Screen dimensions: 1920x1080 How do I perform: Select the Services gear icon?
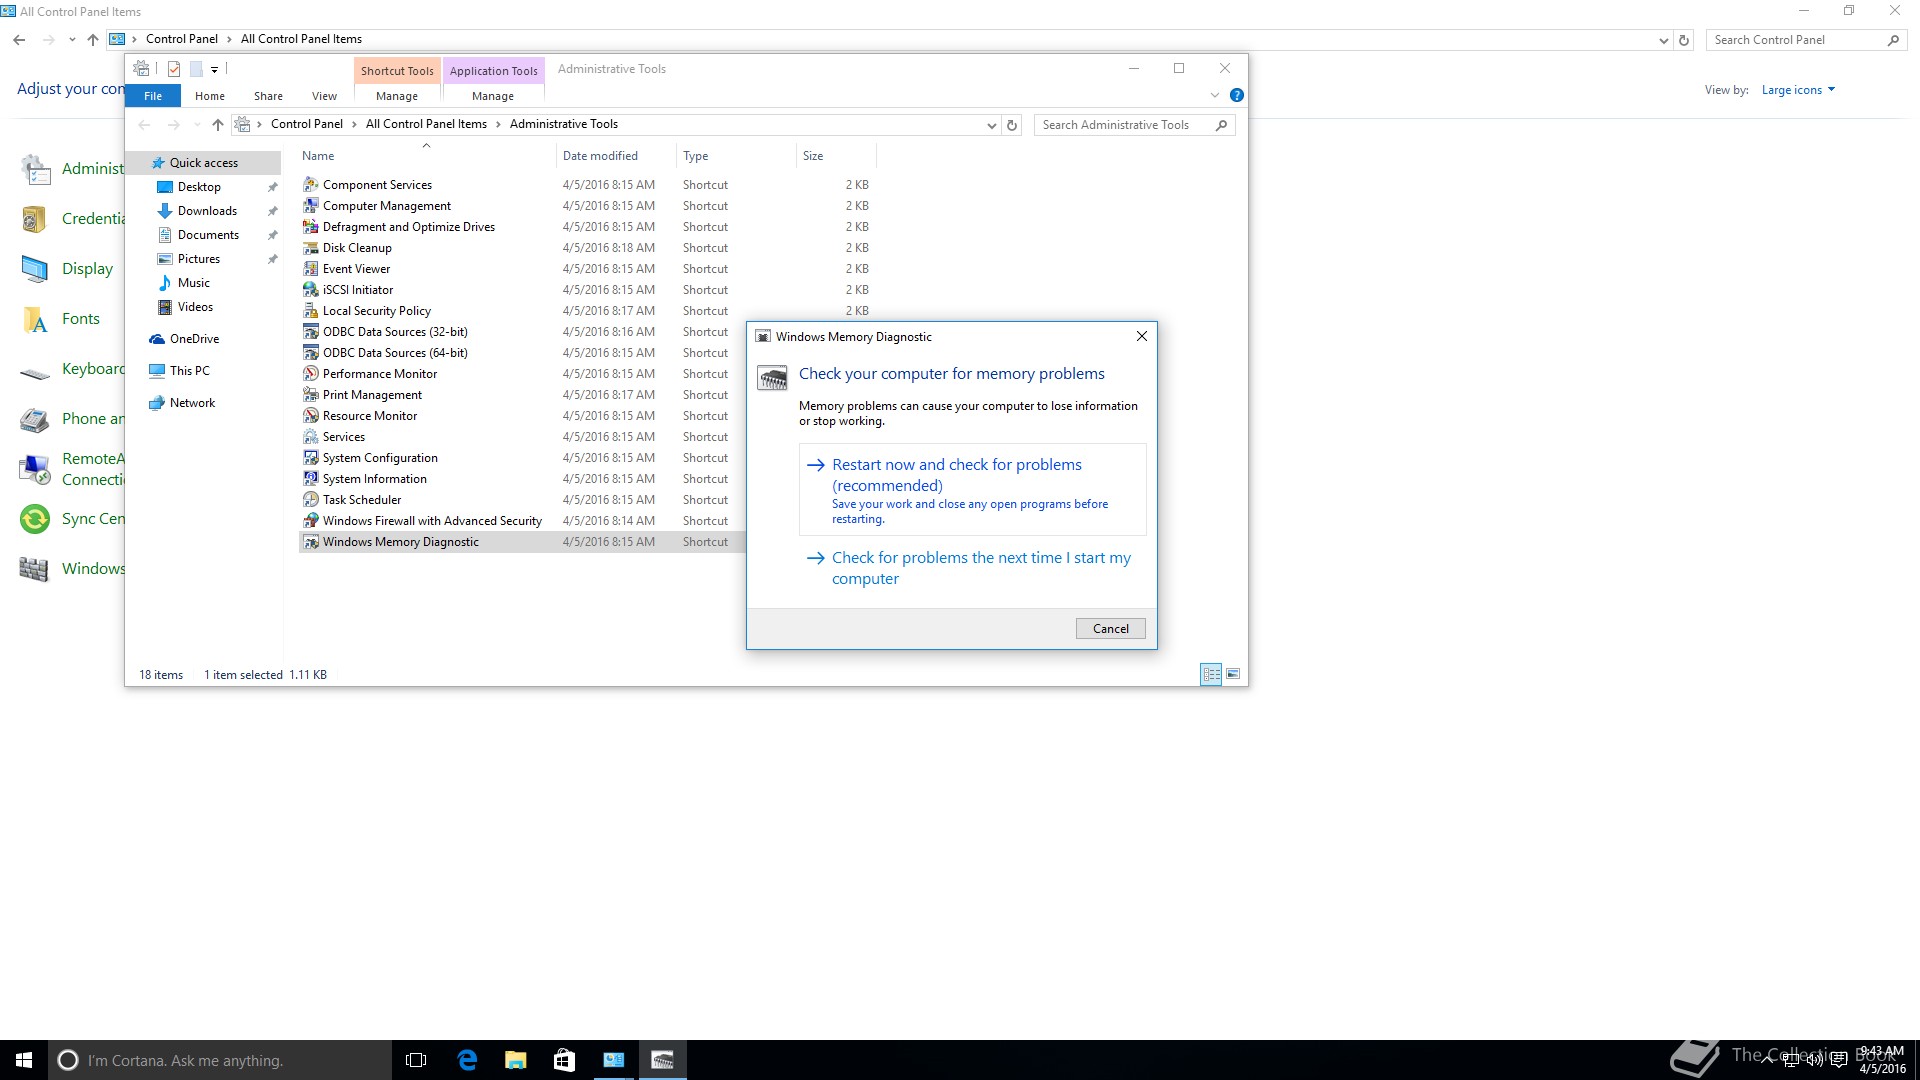(x=311, y=436)
